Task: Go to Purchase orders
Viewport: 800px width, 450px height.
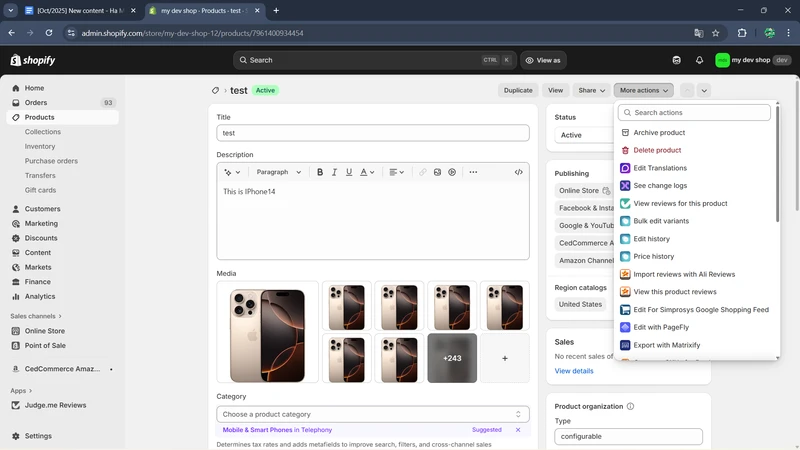Action: pyautogui.click(x=51, y=161)
